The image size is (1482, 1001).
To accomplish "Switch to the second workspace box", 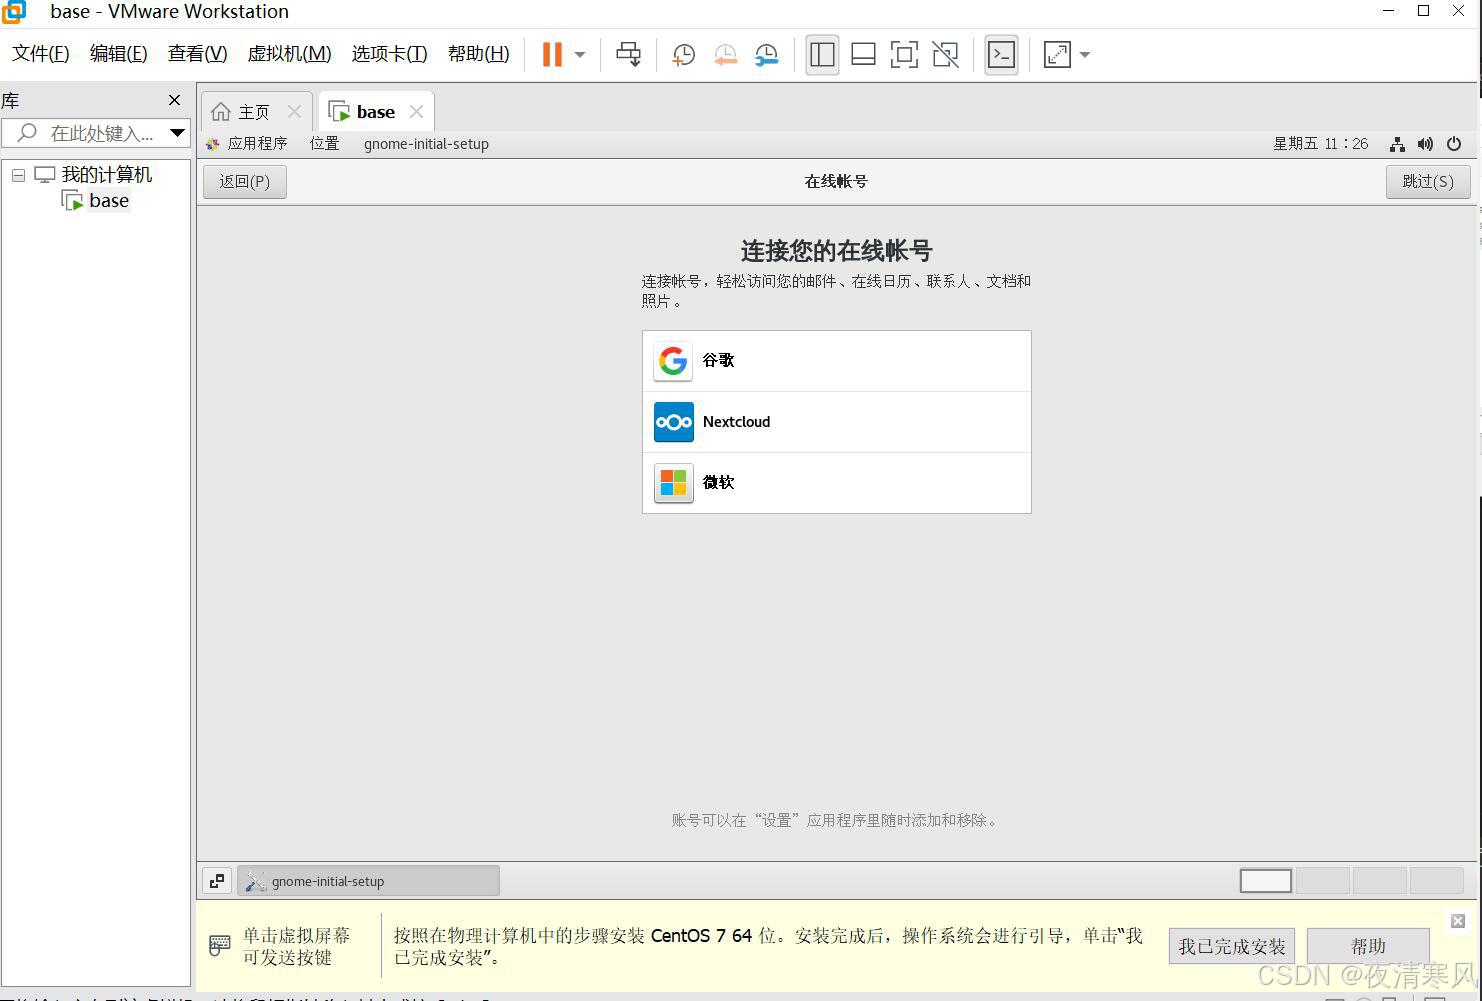I will coord(1323,881).
